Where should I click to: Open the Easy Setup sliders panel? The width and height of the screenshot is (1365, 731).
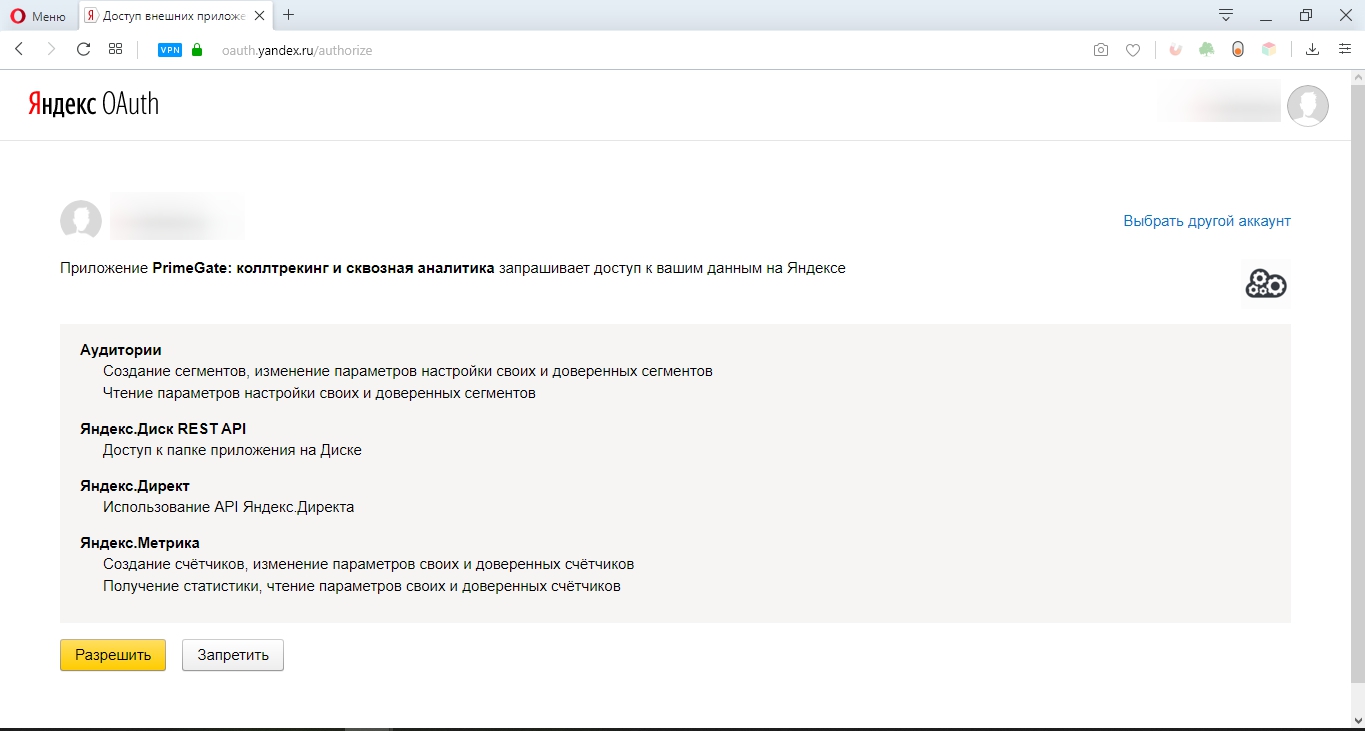pos(1345,50)
